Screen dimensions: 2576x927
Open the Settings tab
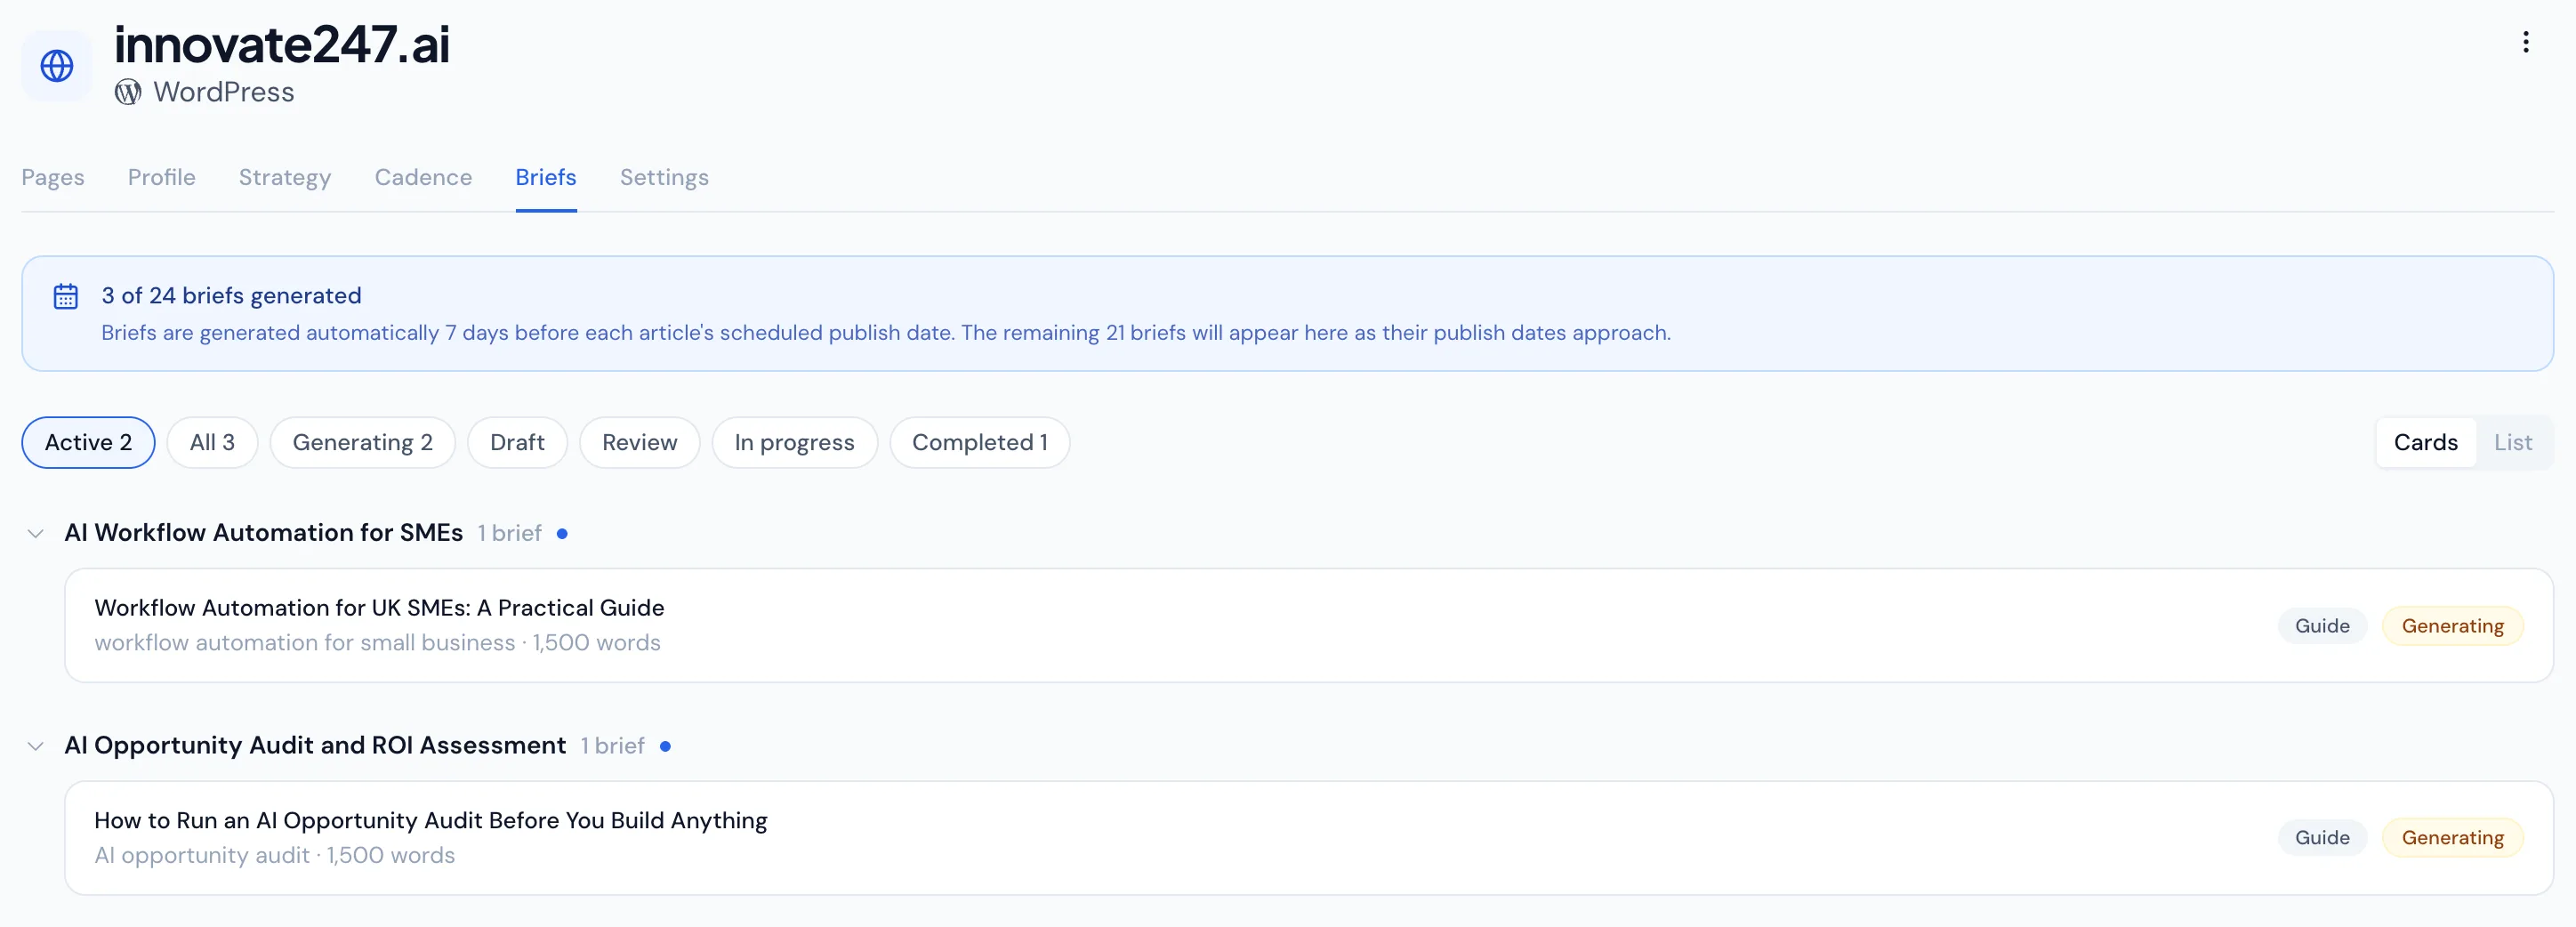(x=664, y=177)
